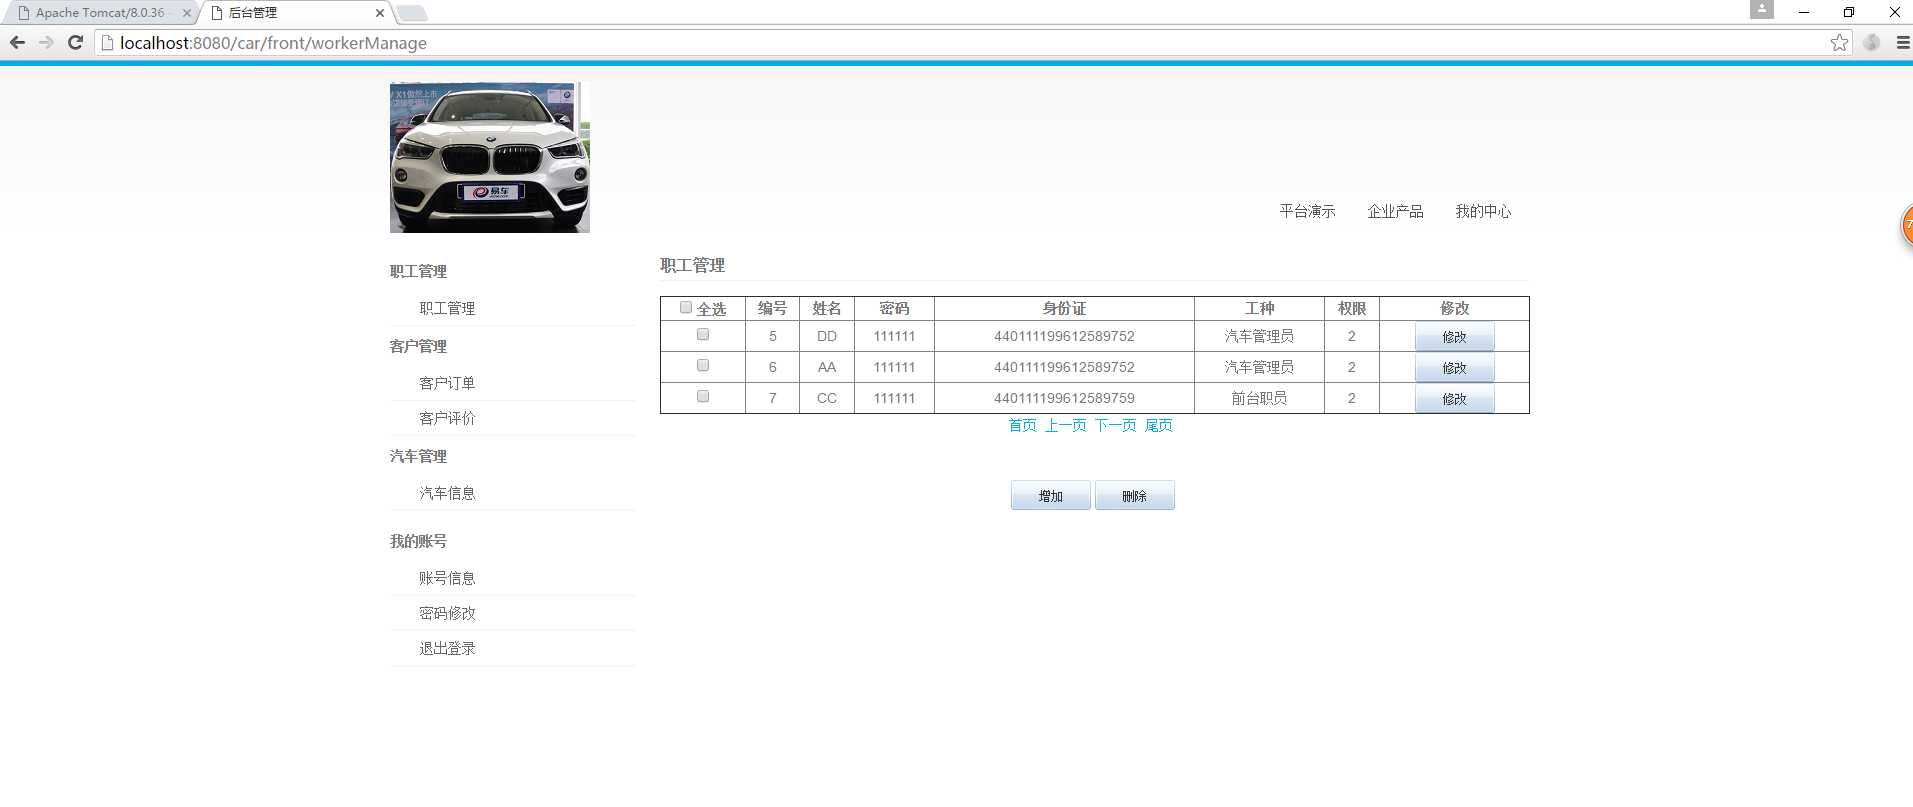The width and height of the screenshot is (1913, 807).
Task: Jump to 尾页 last page link
Action: 1158,425
